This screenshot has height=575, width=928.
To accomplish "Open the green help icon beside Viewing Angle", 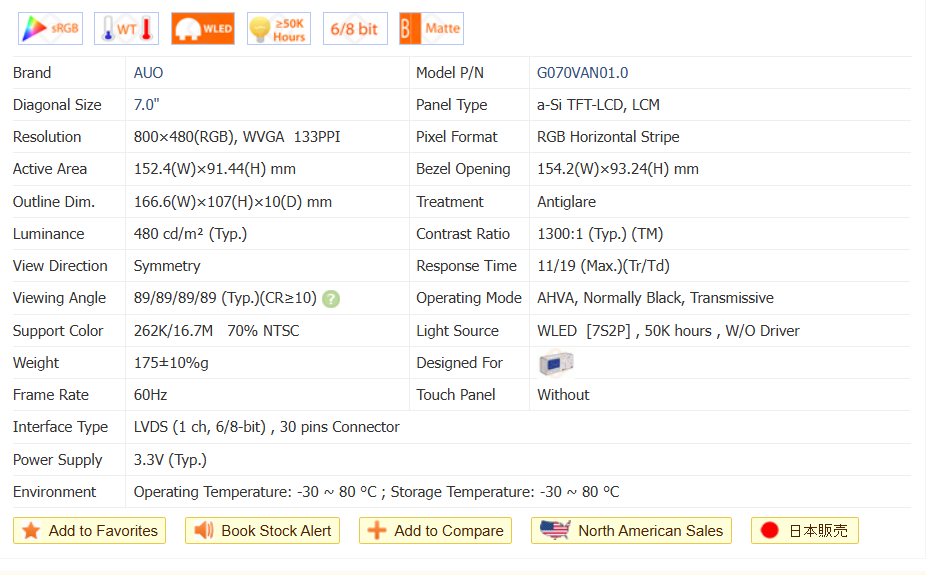I will [331, 299].
